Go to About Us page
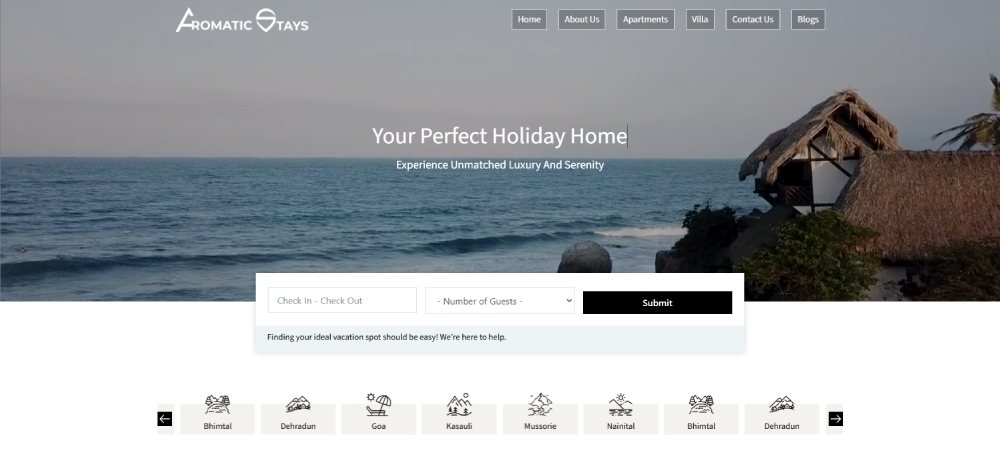This screenshot has height=454, width=1000. [582, 19]
